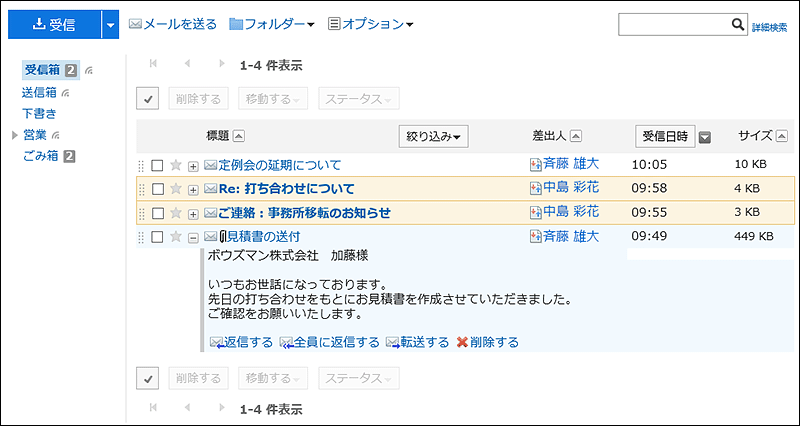Click 全員に返信する in the preview
Viewport: 800px width, 426px height.
pos(330,342)
